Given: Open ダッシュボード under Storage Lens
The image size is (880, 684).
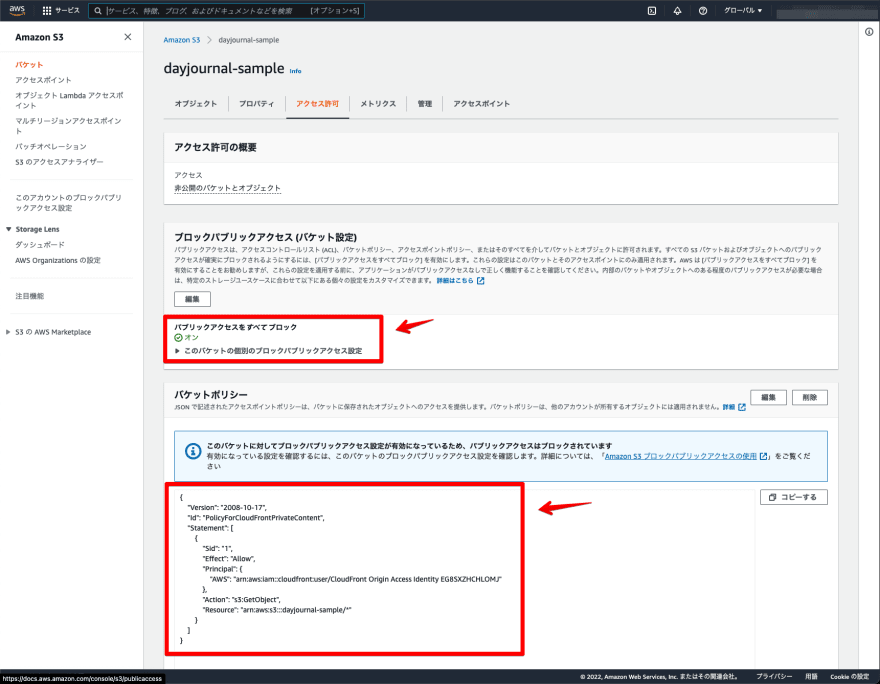Looking at the screenshot, I should (40, 245).
